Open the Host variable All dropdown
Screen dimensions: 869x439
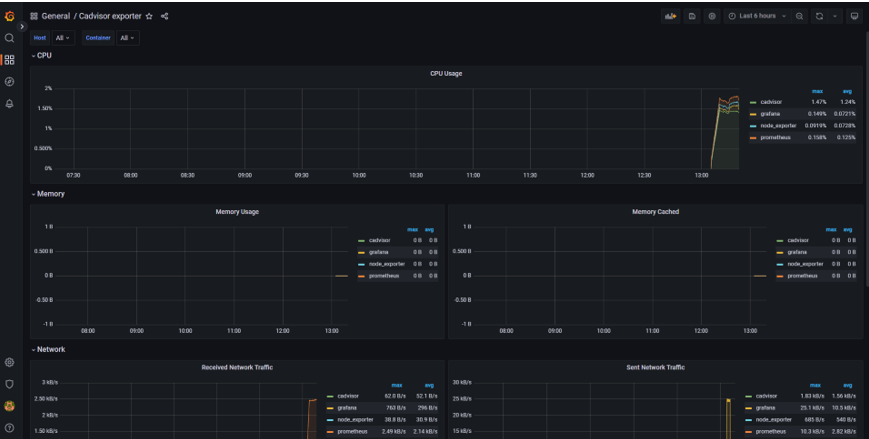(63, 38)
